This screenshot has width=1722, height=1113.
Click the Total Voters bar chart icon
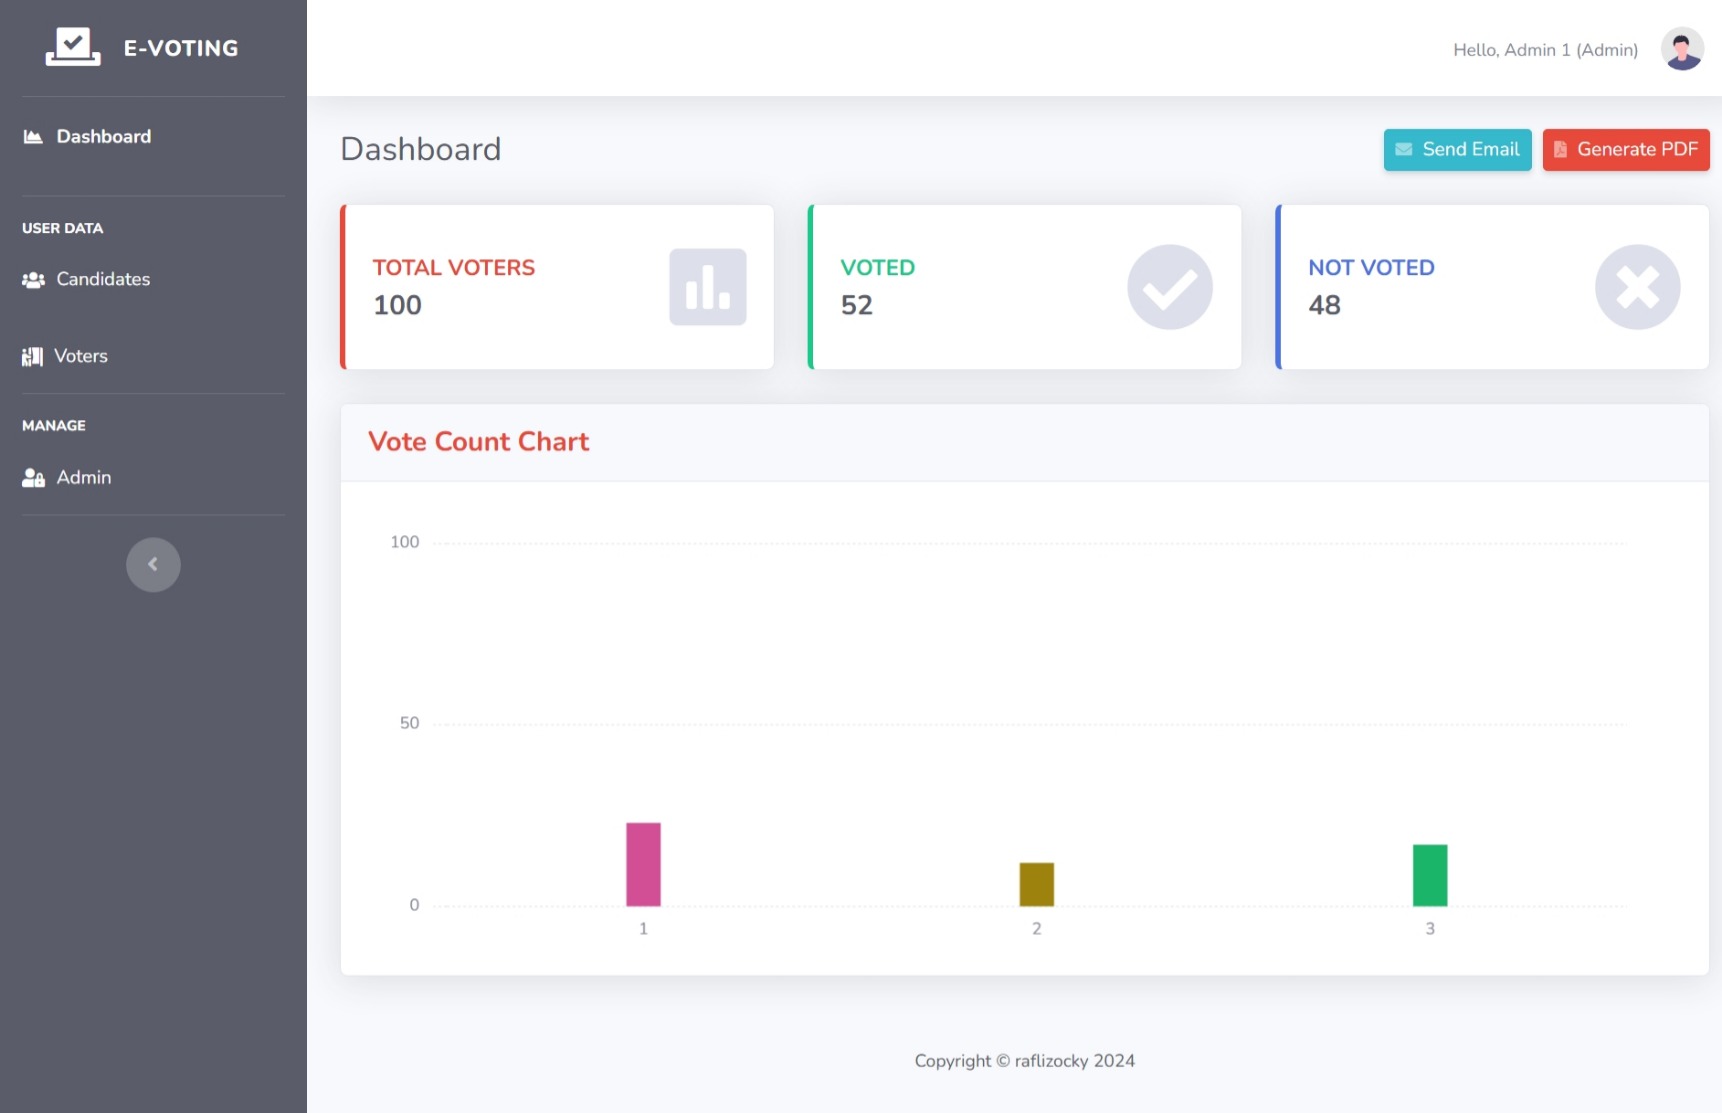tap(707, 287)
